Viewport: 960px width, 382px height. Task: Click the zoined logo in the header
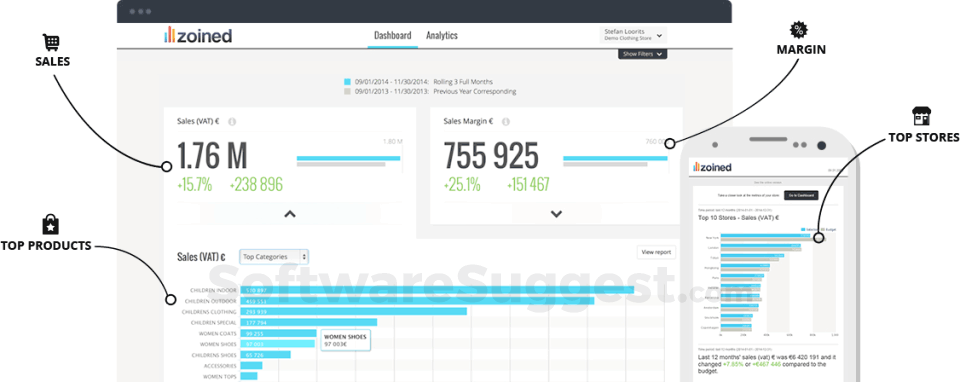click(198, 36)
